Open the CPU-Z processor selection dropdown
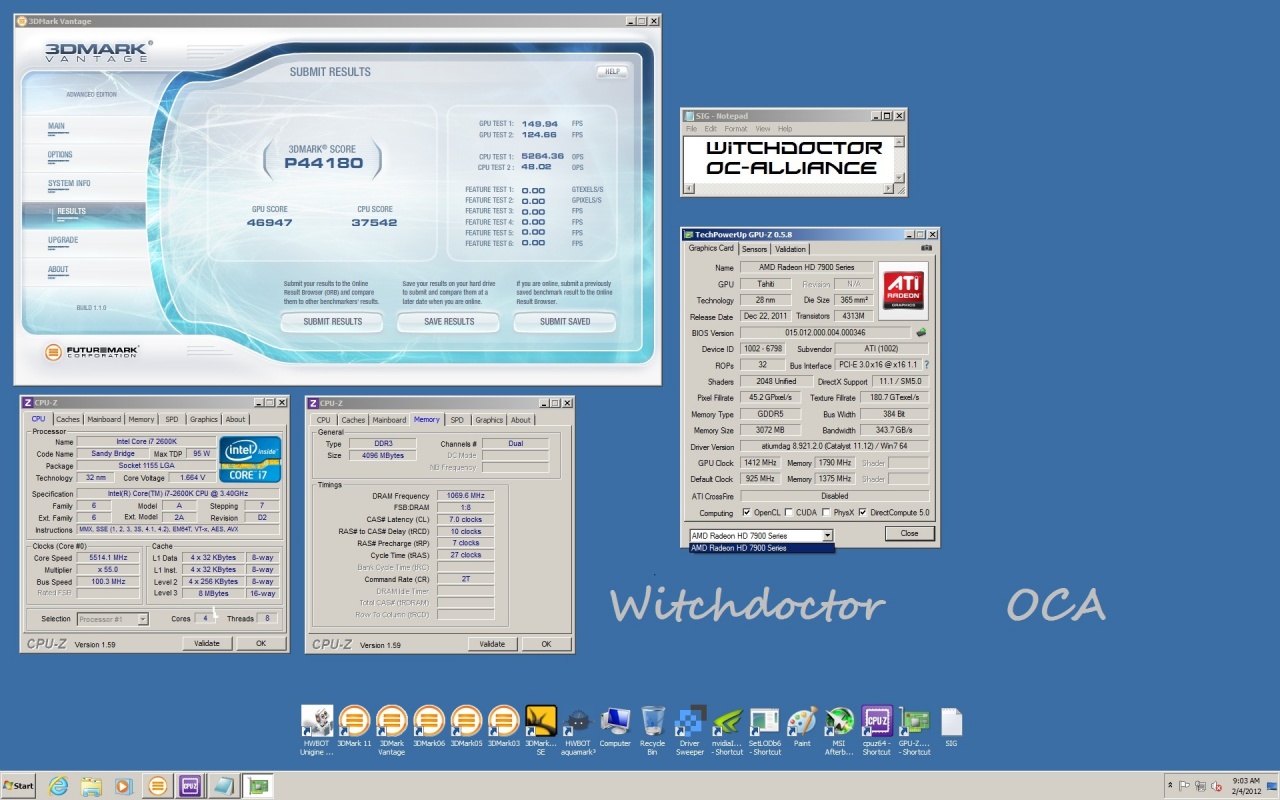 [x=143, y=619]
